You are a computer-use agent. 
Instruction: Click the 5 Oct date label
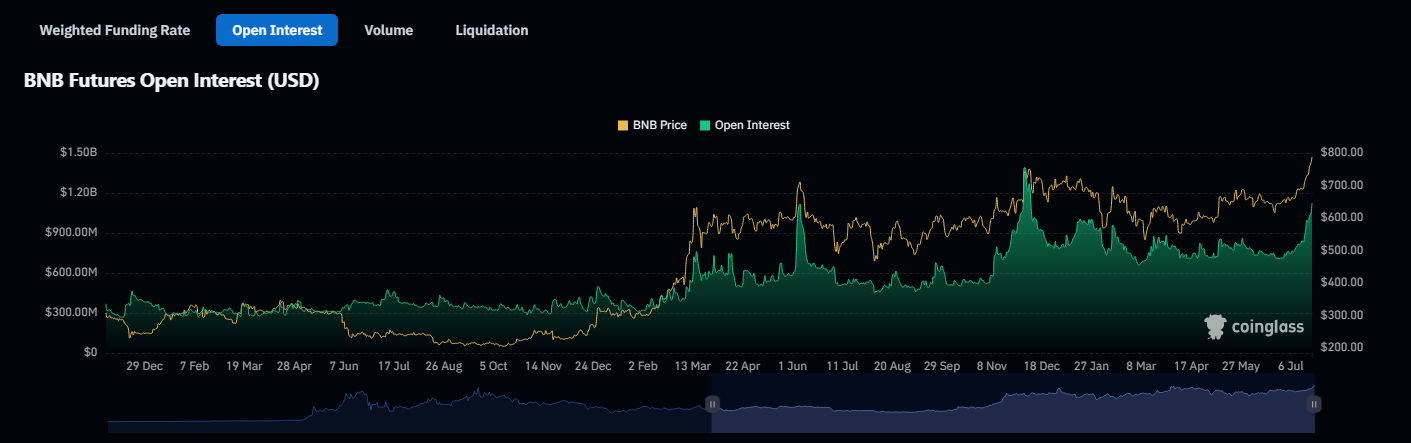494,367
